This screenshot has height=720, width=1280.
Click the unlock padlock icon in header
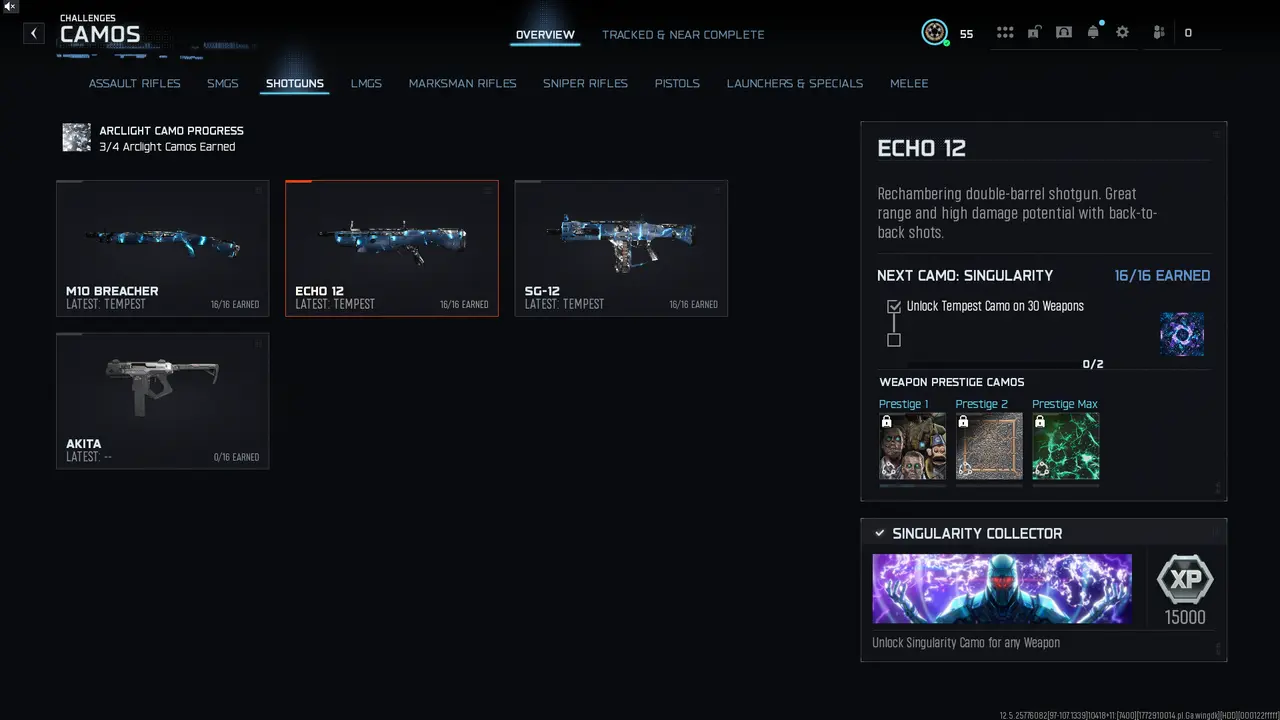point(1034,32)
